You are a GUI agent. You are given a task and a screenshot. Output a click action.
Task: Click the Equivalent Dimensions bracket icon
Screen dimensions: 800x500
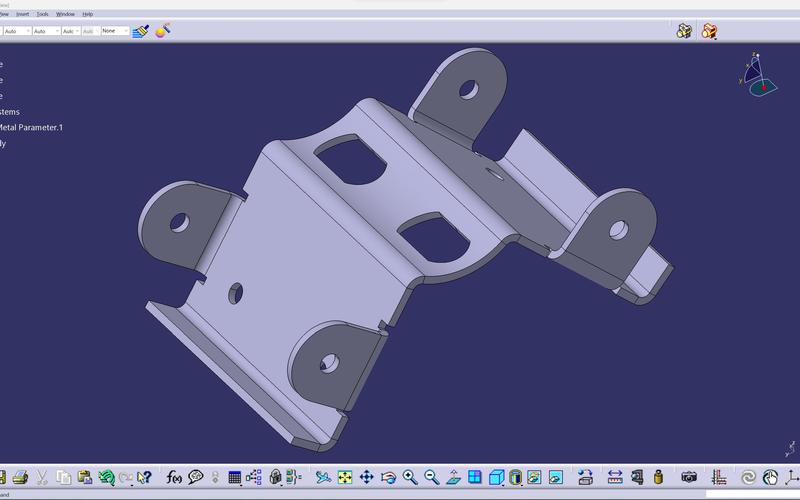293,478
